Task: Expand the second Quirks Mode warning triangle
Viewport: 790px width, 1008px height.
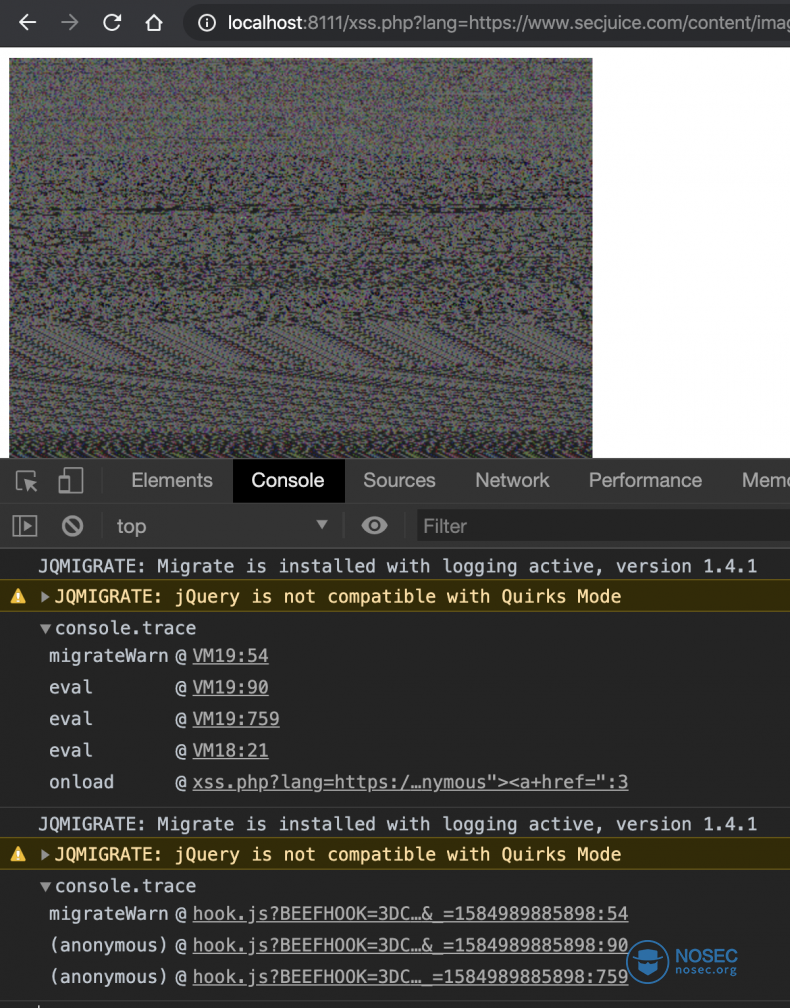Action: click(45, 854)
